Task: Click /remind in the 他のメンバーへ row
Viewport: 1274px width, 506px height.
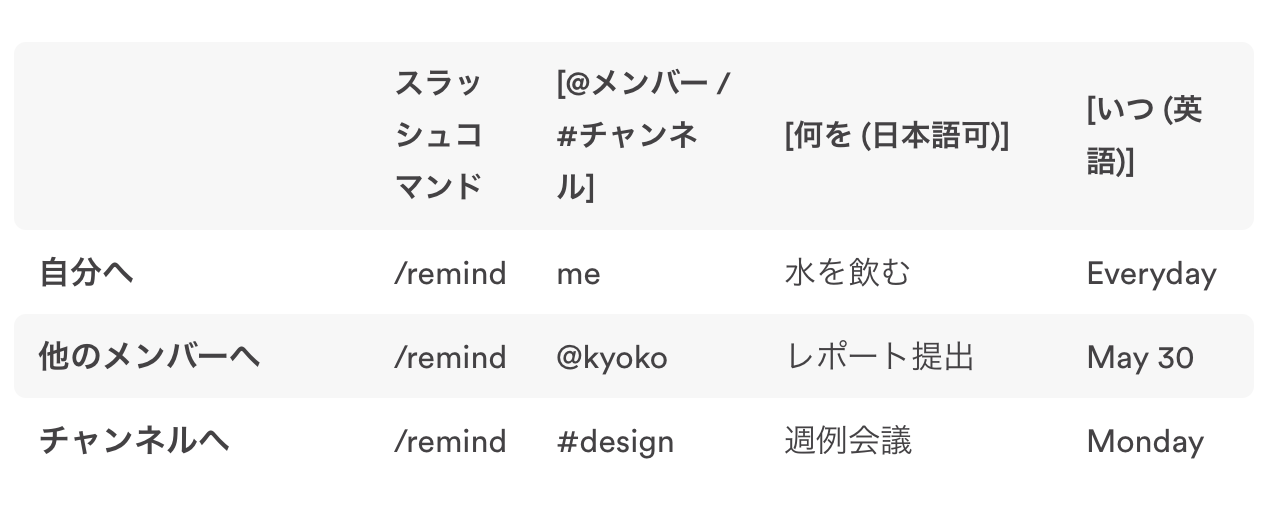Action: point(450,357)
